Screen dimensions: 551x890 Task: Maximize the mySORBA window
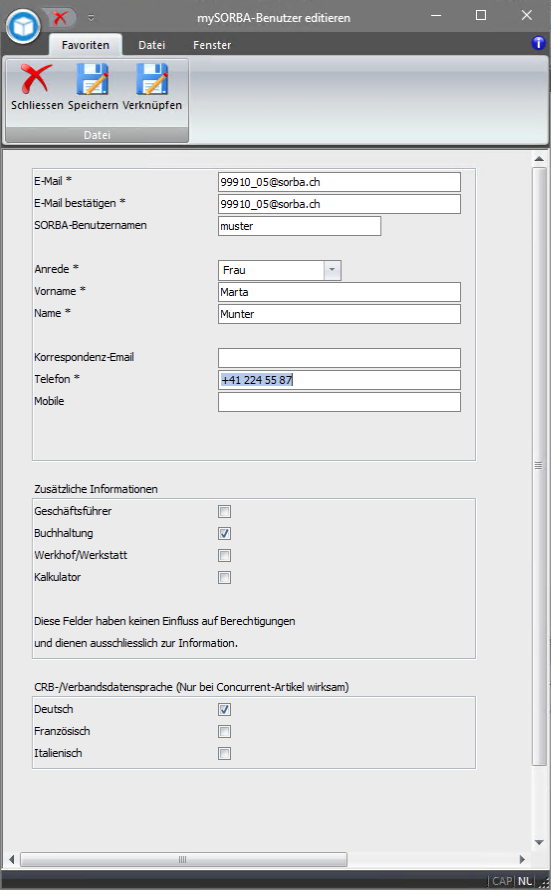481,15
